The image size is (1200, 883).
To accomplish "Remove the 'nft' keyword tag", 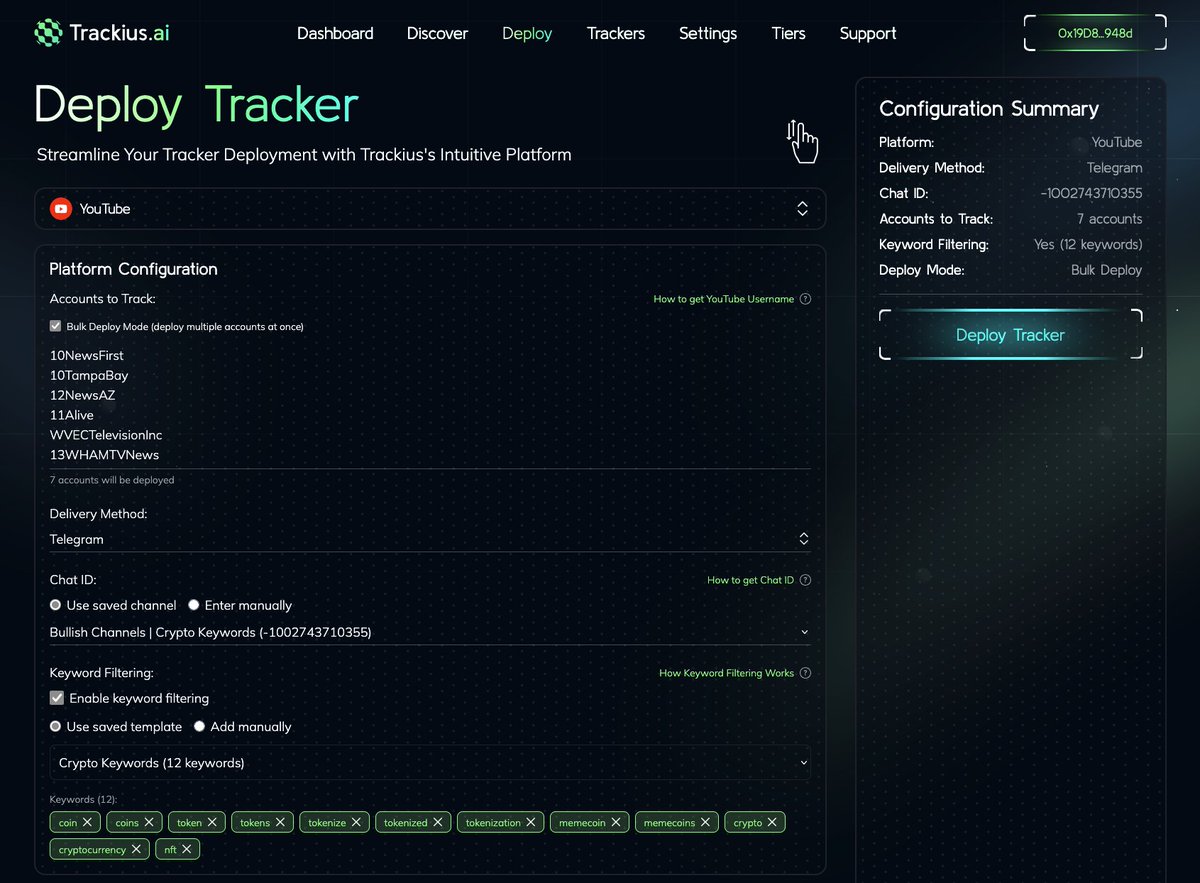I will (186, 849).
